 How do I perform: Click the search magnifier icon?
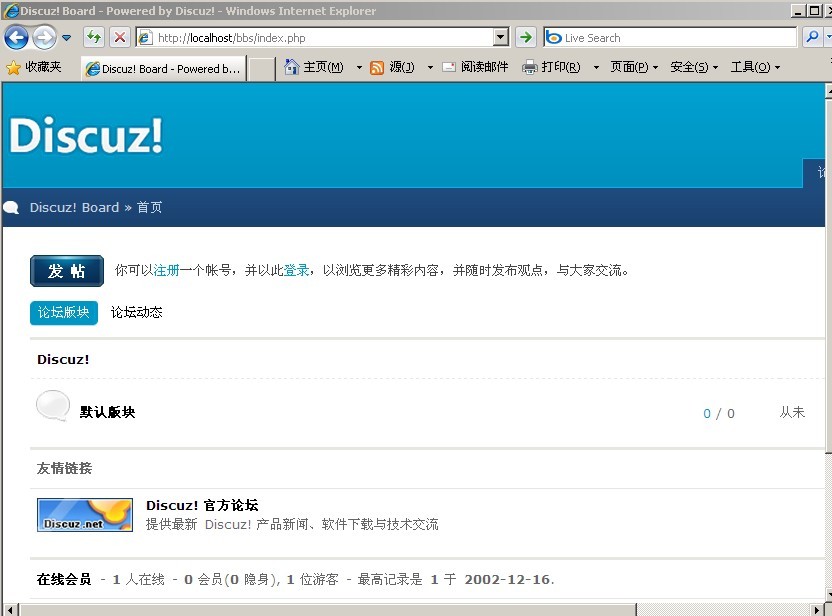pos(812,37)
